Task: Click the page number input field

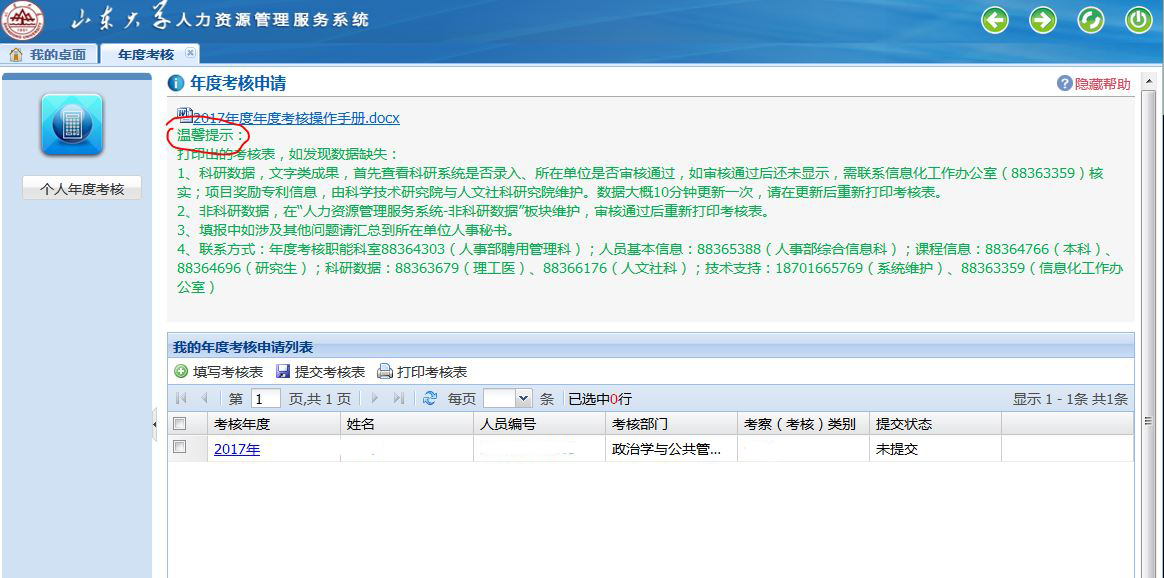Action: tap(265, 399)
